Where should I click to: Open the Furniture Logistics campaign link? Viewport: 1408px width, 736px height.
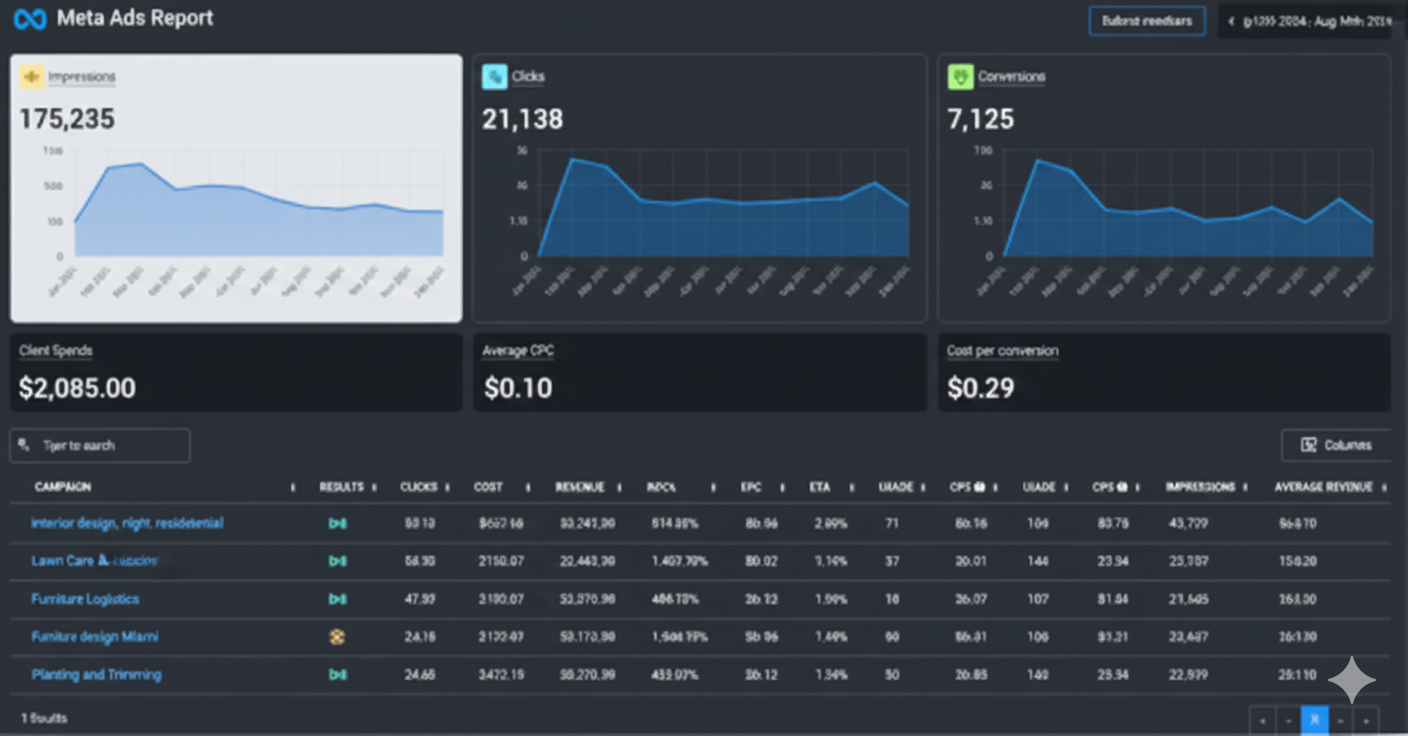pyautogui.click(x=85, y=599)
